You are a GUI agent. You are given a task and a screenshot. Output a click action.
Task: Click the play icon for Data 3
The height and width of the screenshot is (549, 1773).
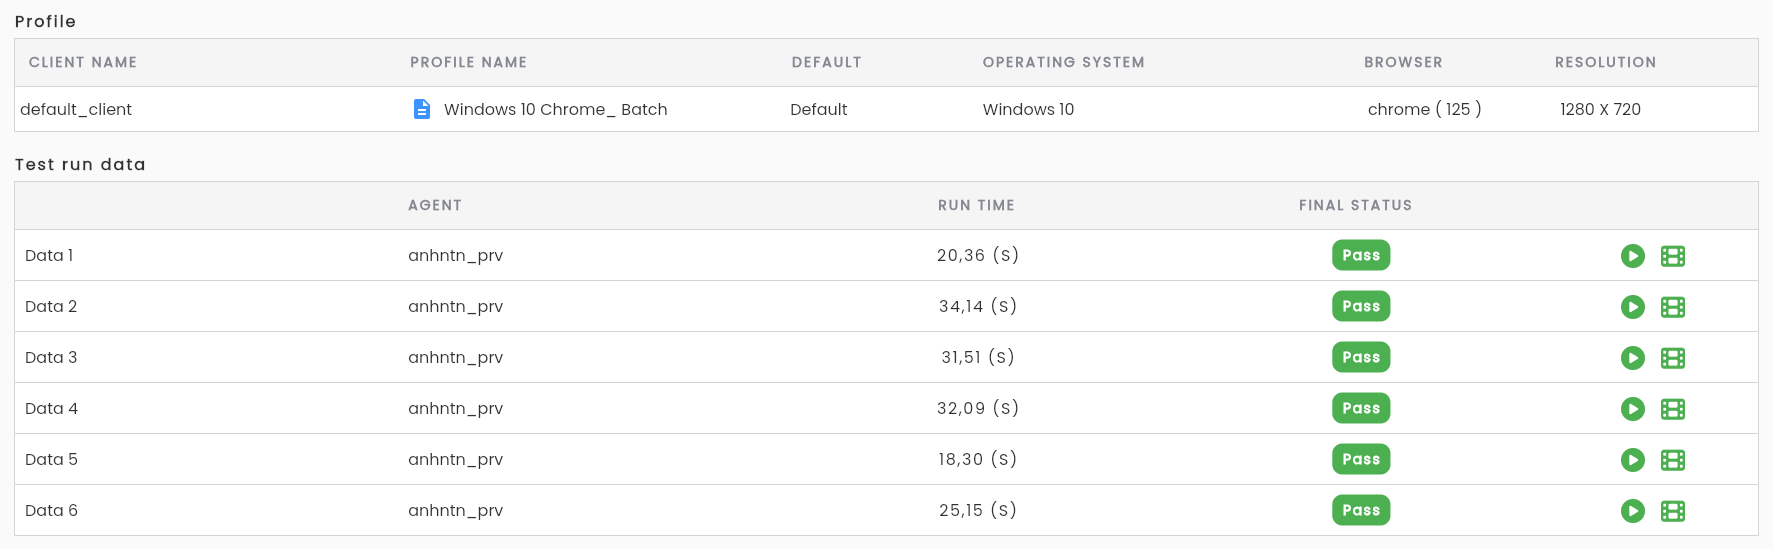[1632, 358]
